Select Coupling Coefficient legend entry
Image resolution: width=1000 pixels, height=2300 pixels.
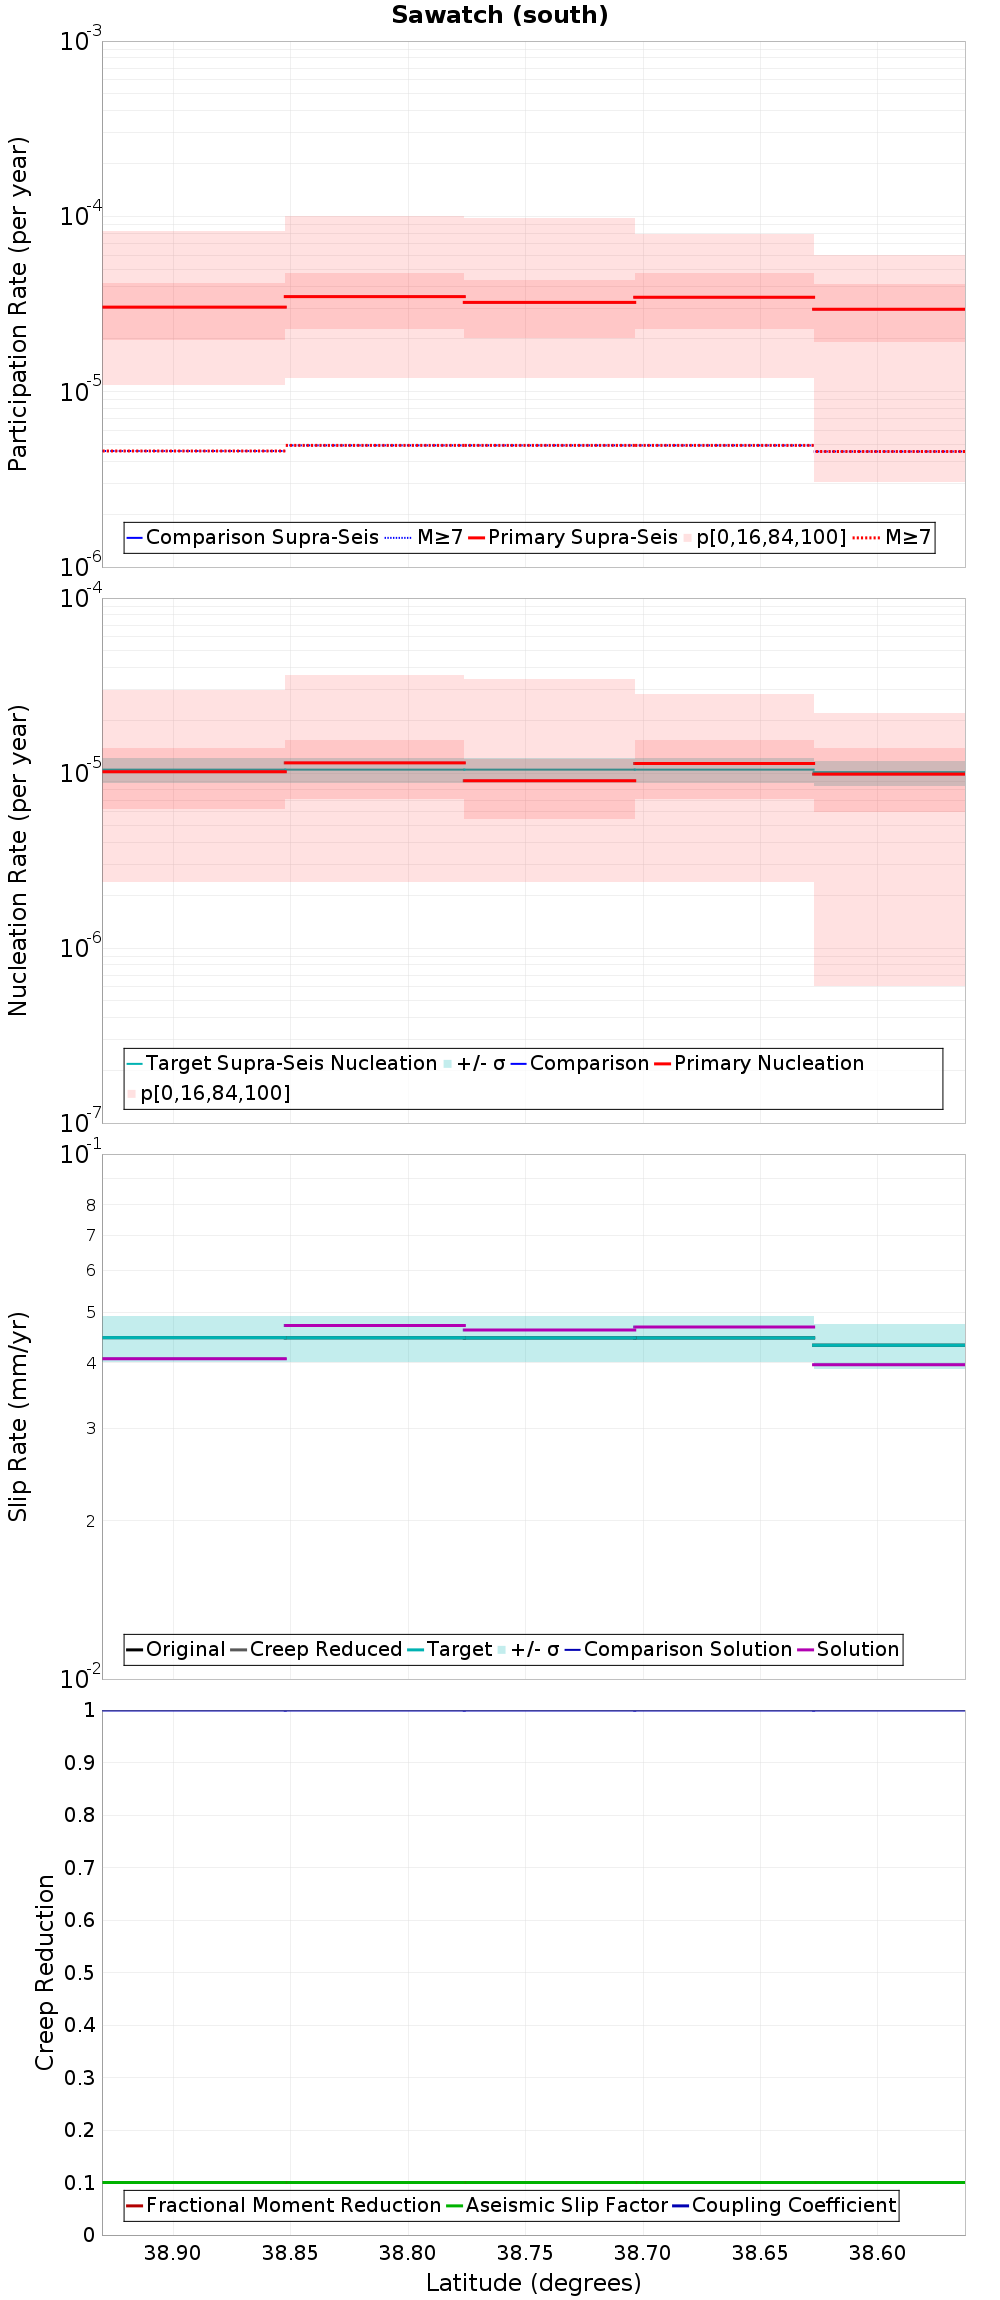(x=784, y=2205)
